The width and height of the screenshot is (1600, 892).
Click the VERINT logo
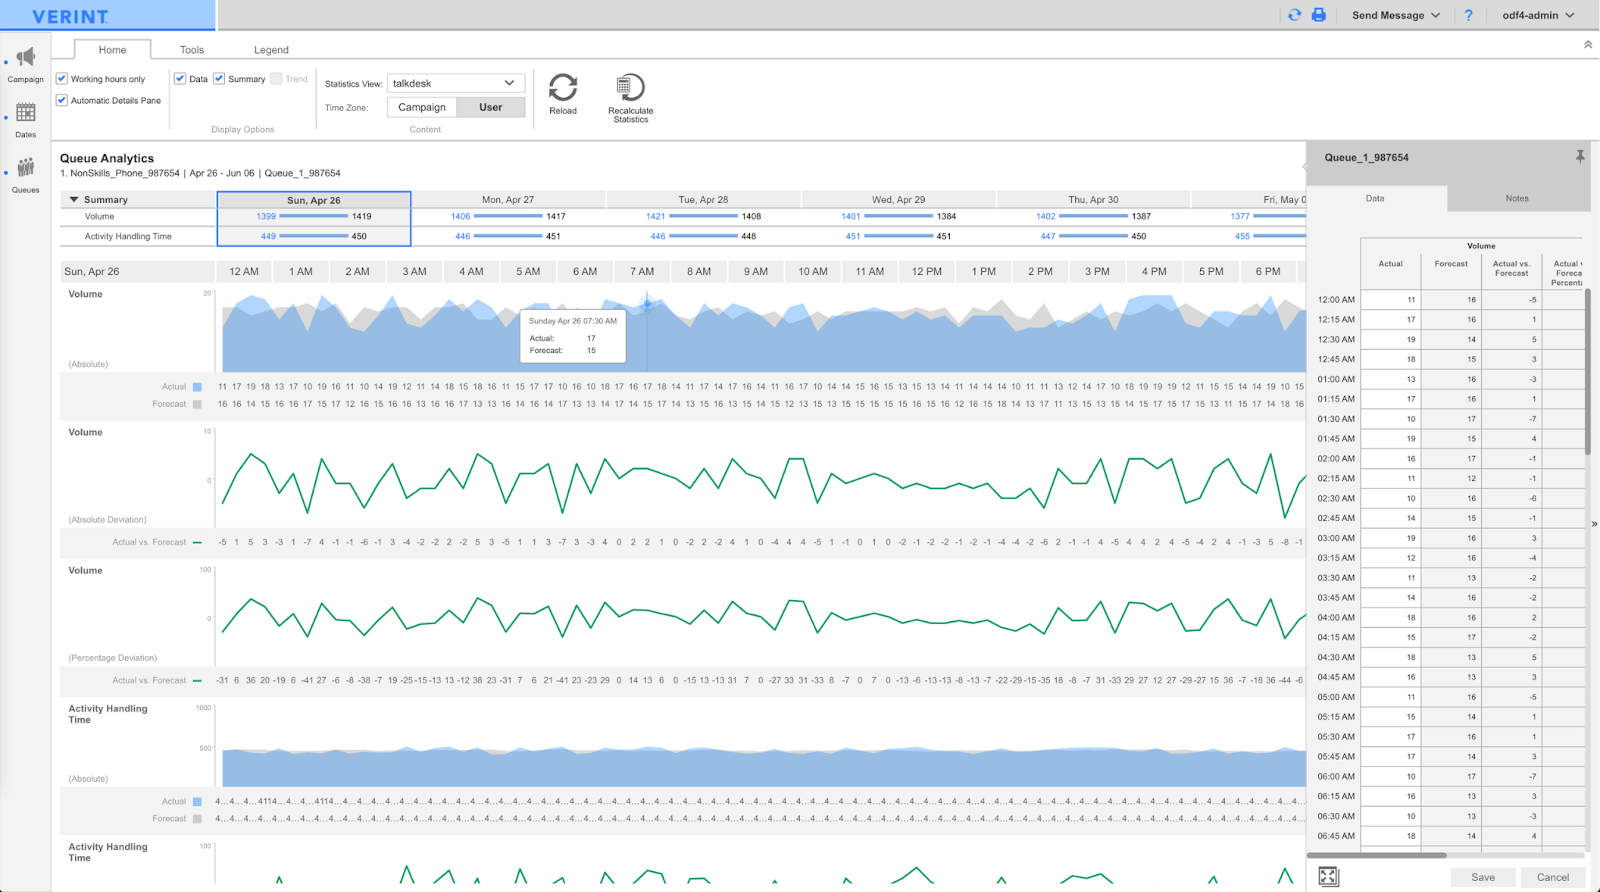point(70,16)
